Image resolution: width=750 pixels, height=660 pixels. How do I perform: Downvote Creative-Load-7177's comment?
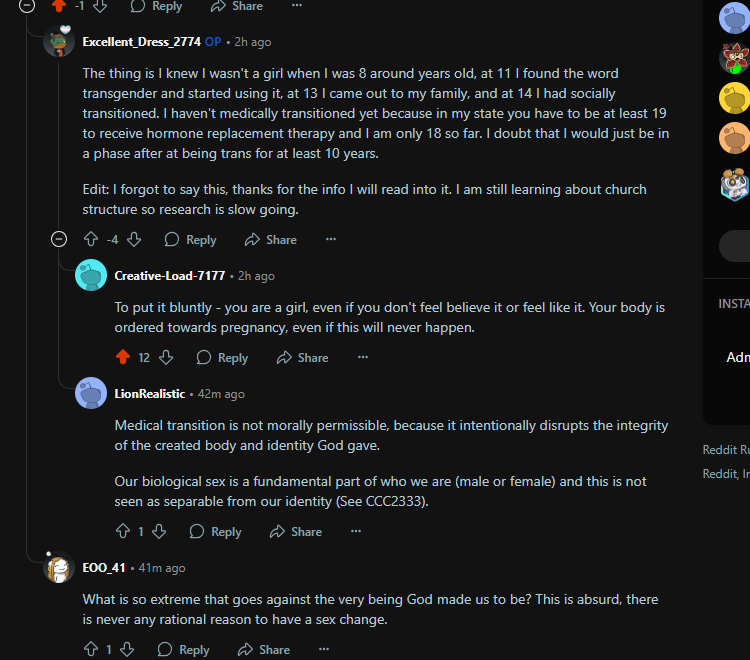coord(167,357)
